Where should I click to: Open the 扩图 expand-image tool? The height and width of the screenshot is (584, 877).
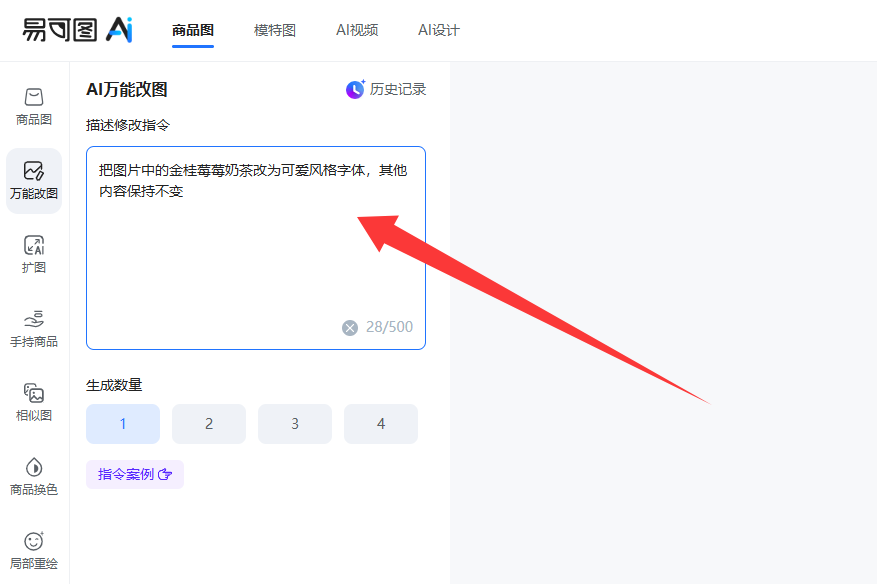[x=34, y=255]
